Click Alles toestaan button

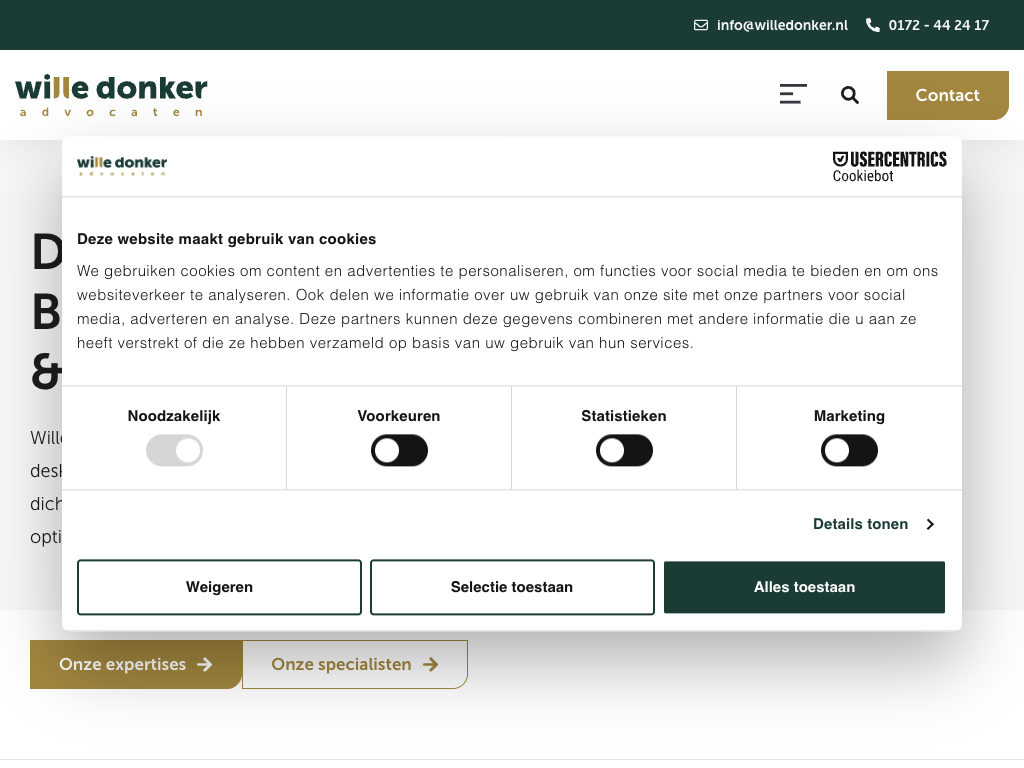pos(805,587)
